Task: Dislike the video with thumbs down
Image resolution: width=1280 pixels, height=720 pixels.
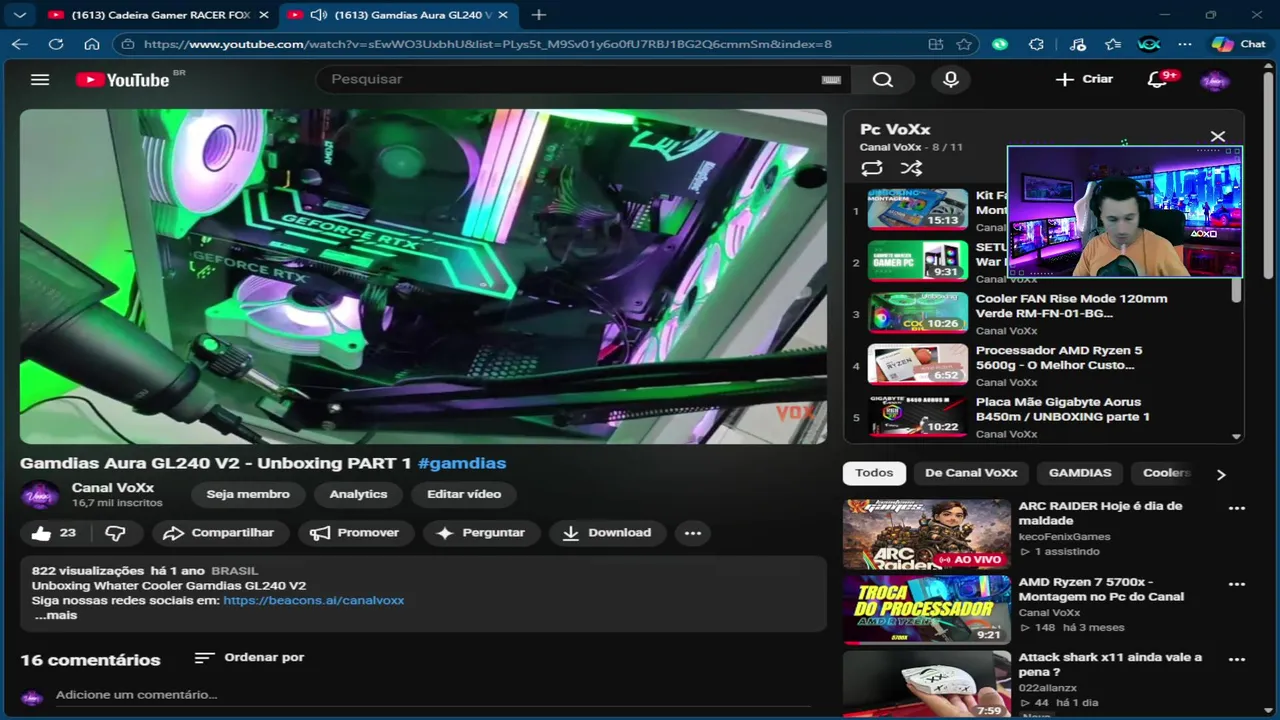Action: [x=116, y=533]
